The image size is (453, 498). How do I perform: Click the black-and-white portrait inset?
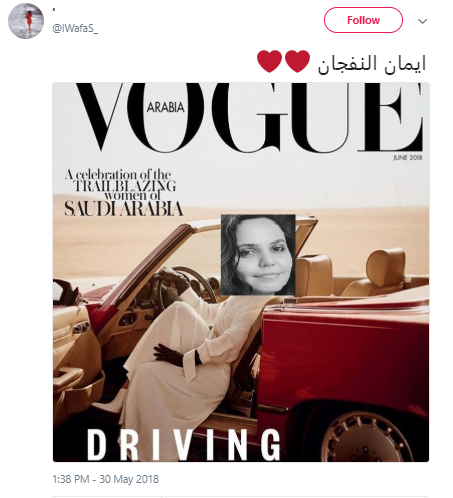click(x=258, y=255)
